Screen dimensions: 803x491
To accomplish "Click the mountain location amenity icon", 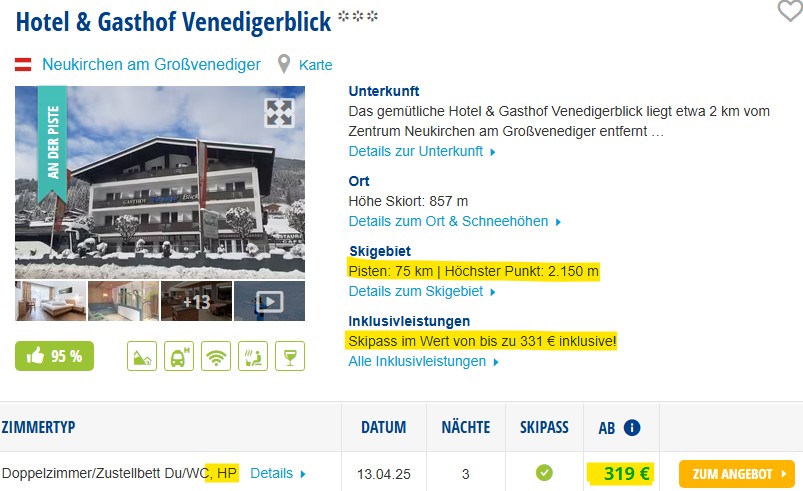I will point(142,356).
